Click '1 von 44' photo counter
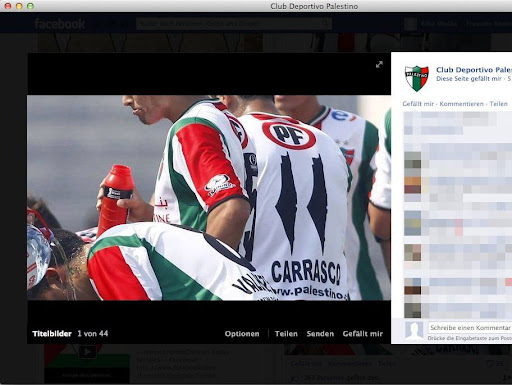This screenshot has width=512, height=385. (x=93, y=334)
